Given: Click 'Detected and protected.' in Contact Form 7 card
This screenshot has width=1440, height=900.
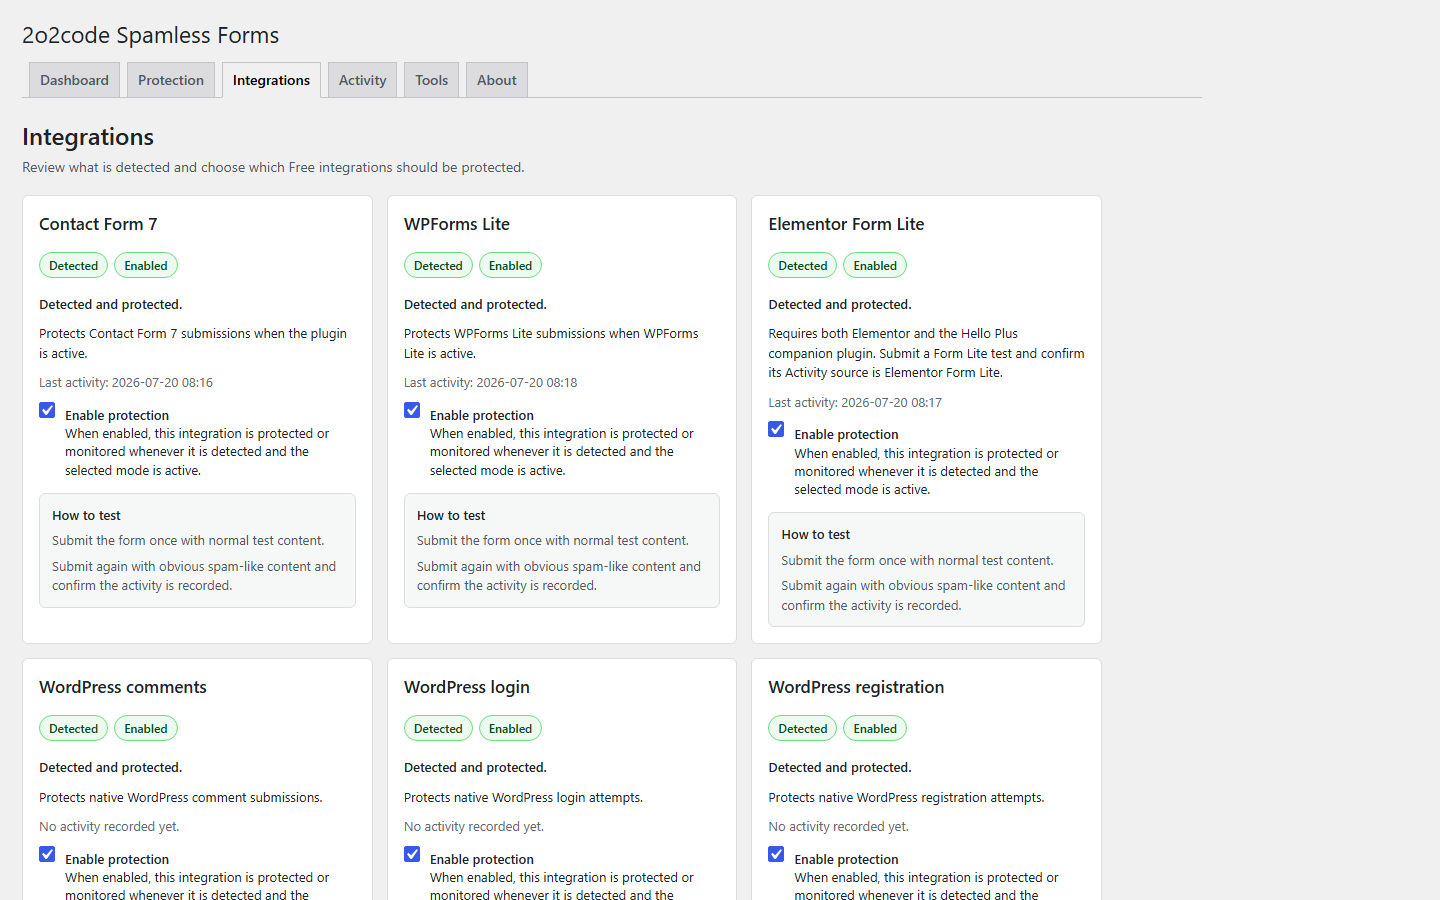Looking at the screenshot, I should point(110,304).
